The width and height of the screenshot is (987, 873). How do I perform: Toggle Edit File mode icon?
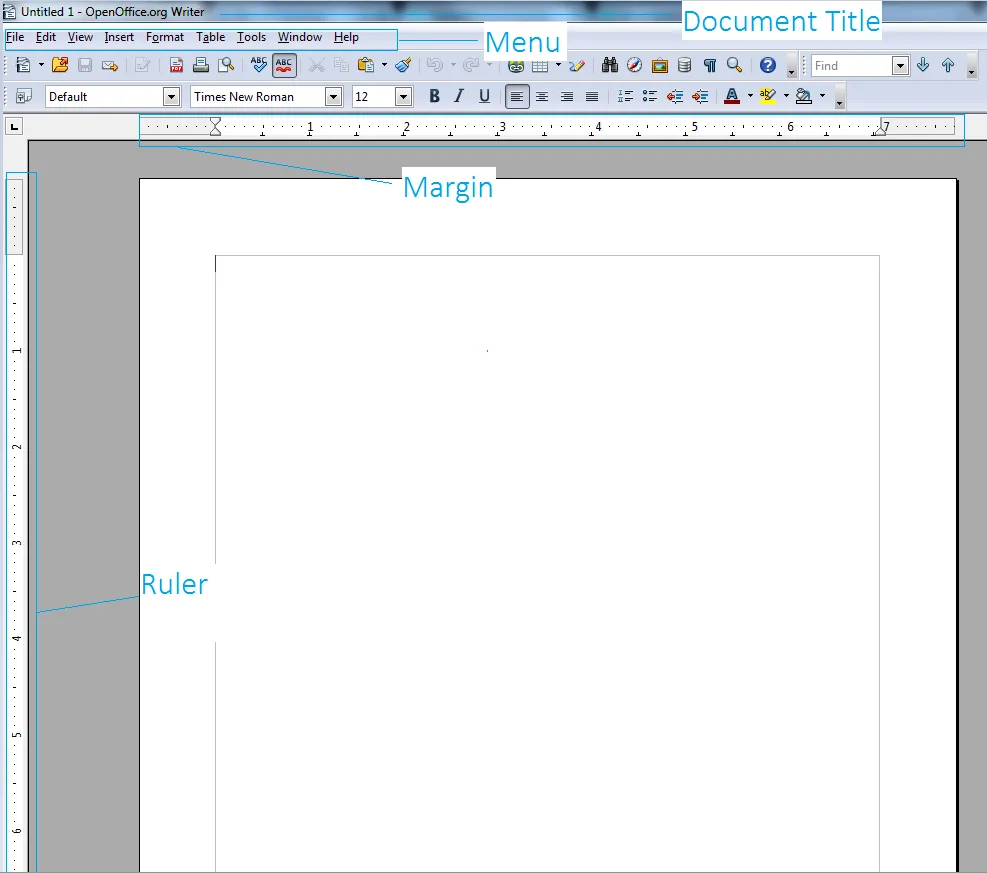143,65
